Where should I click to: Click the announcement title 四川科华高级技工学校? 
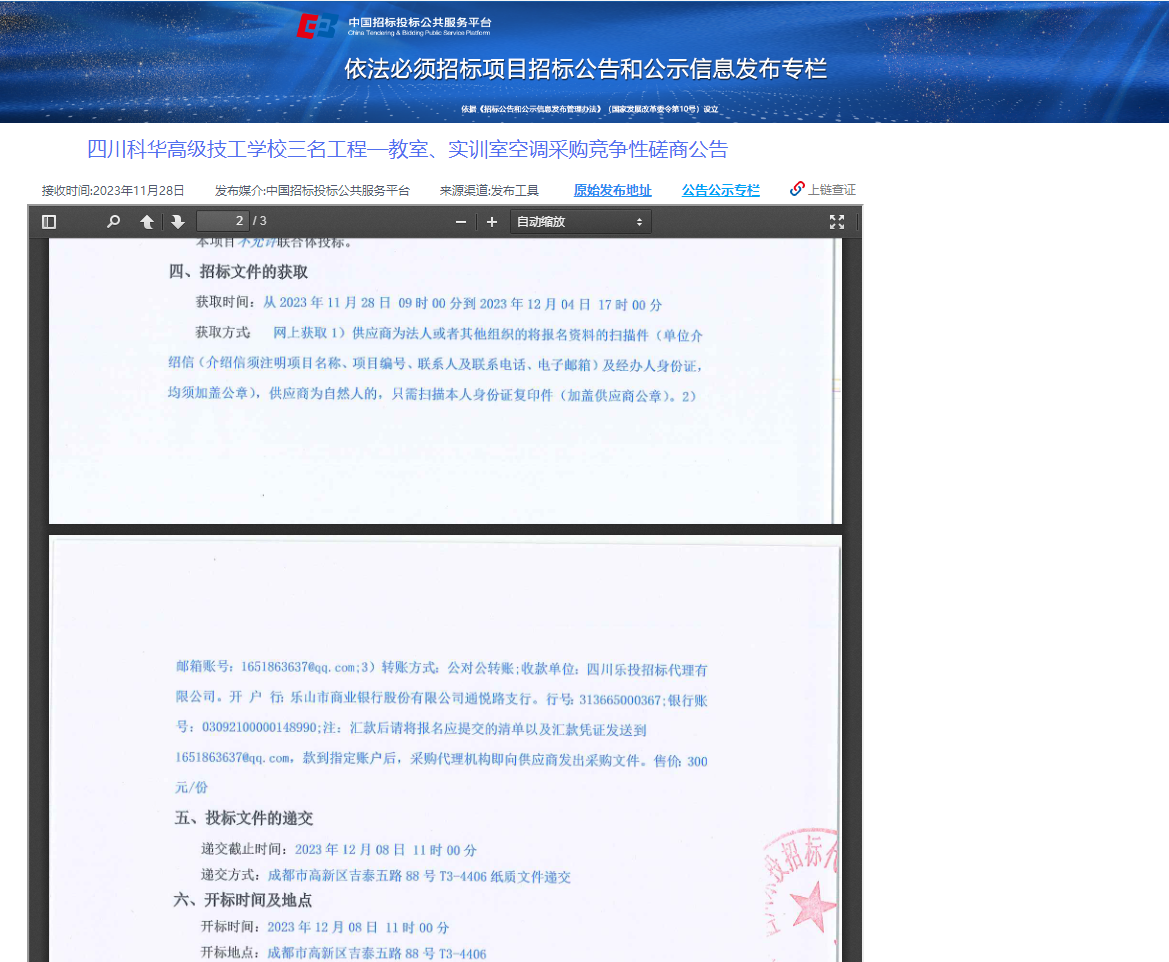click(x=407, y=149)
